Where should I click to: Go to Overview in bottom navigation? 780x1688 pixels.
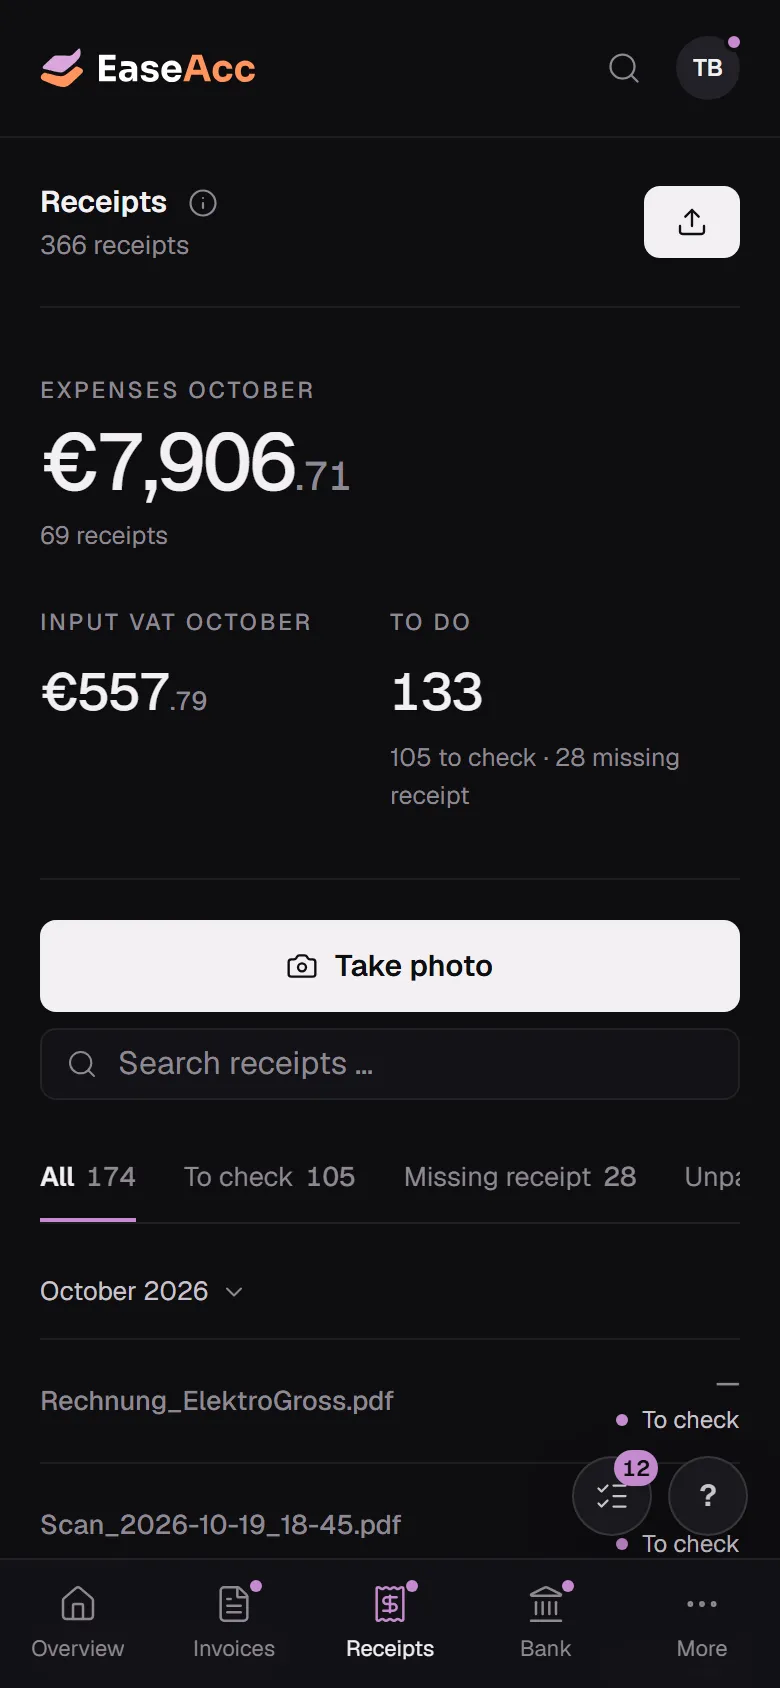coord(78,1622)
